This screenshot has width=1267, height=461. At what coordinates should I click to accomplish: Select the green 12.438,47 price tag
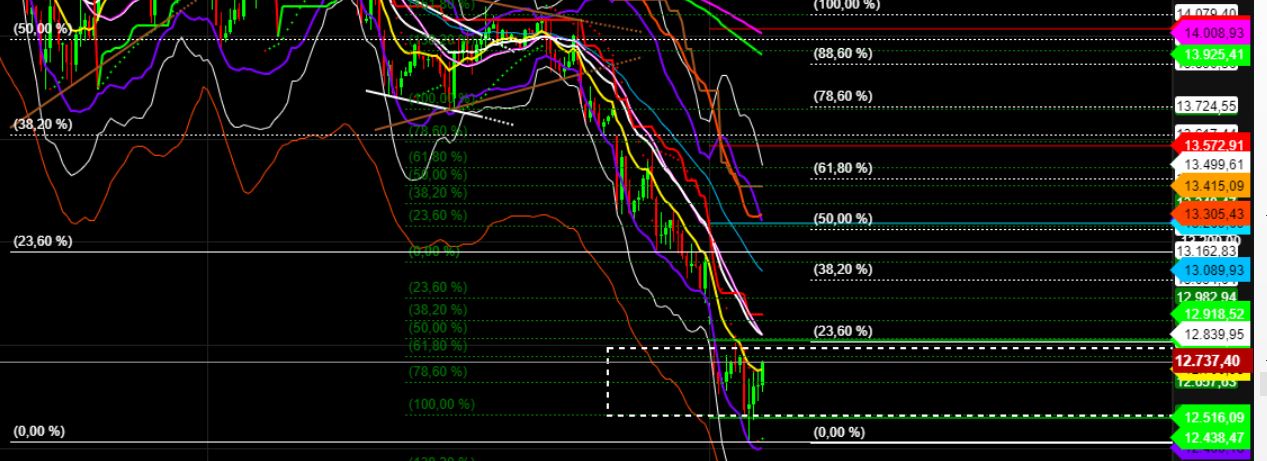tap(1209, 438)
